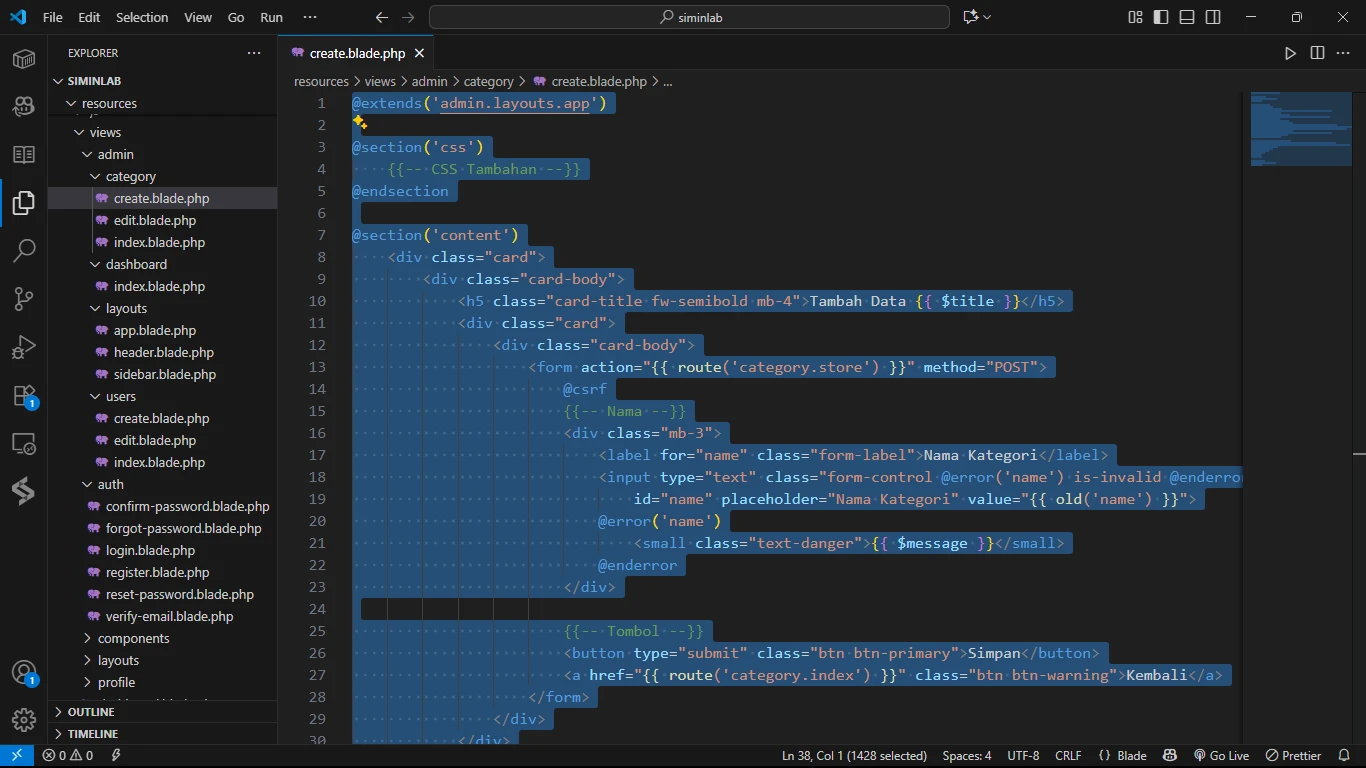Open Remote Explorer in activity bar
The image size is (1366, 768).
(x=24, y=443)
